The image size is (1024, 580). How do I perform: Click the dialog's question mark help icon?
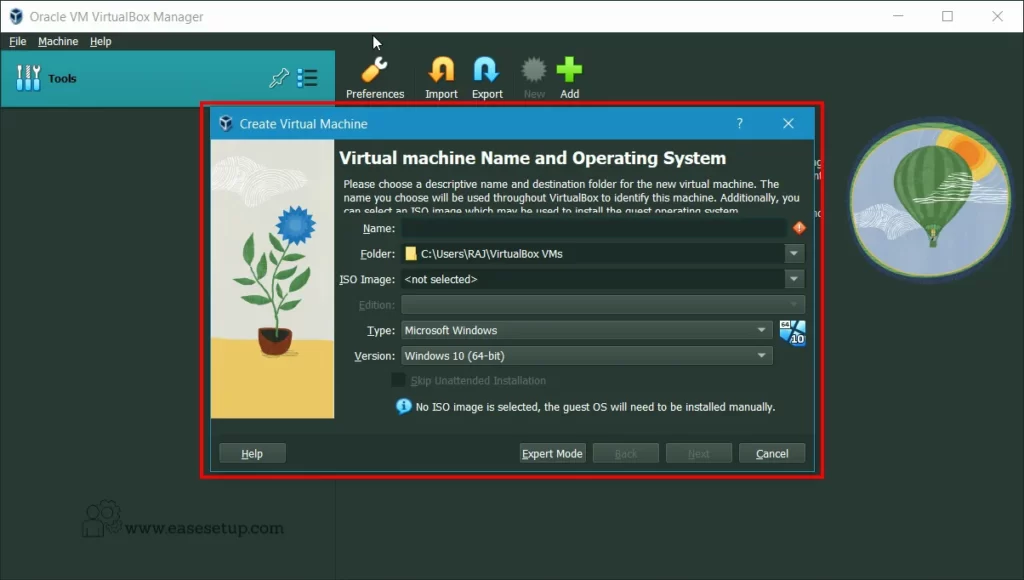coord(739,123)
